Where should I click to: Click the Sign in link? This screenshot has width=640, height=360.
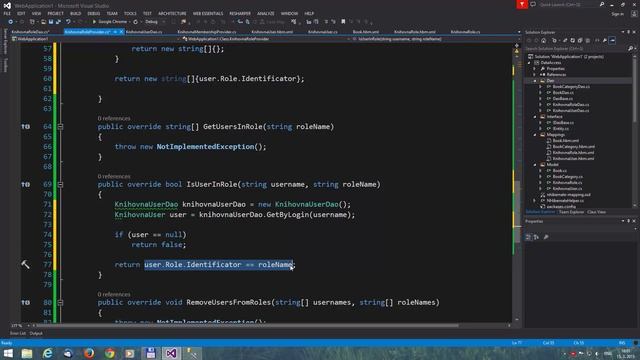[x=618, y=14]
